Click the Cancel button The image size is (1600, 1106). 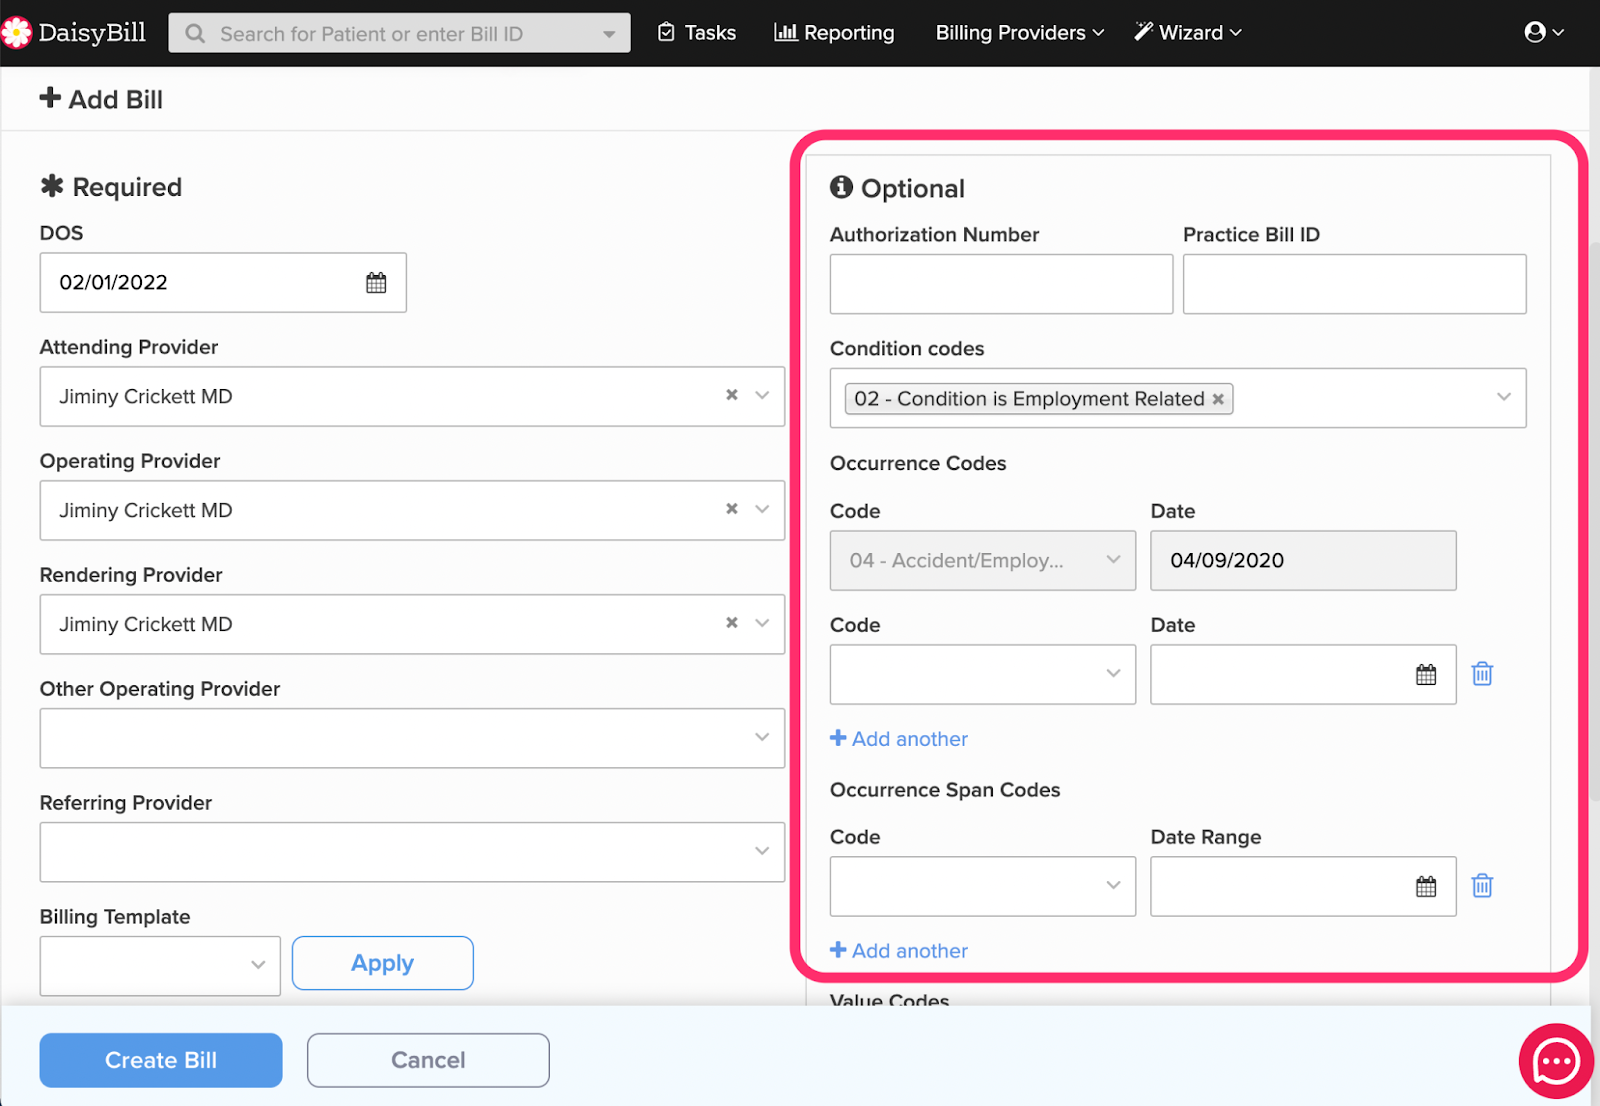point(428,1060)
